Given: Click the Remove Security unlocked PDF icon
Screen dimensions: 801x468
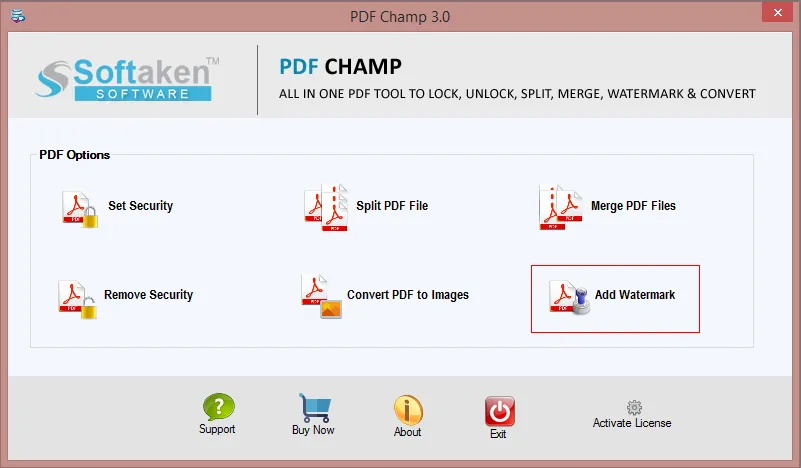Looking at the screenshot, I should (x=77, y=299).
